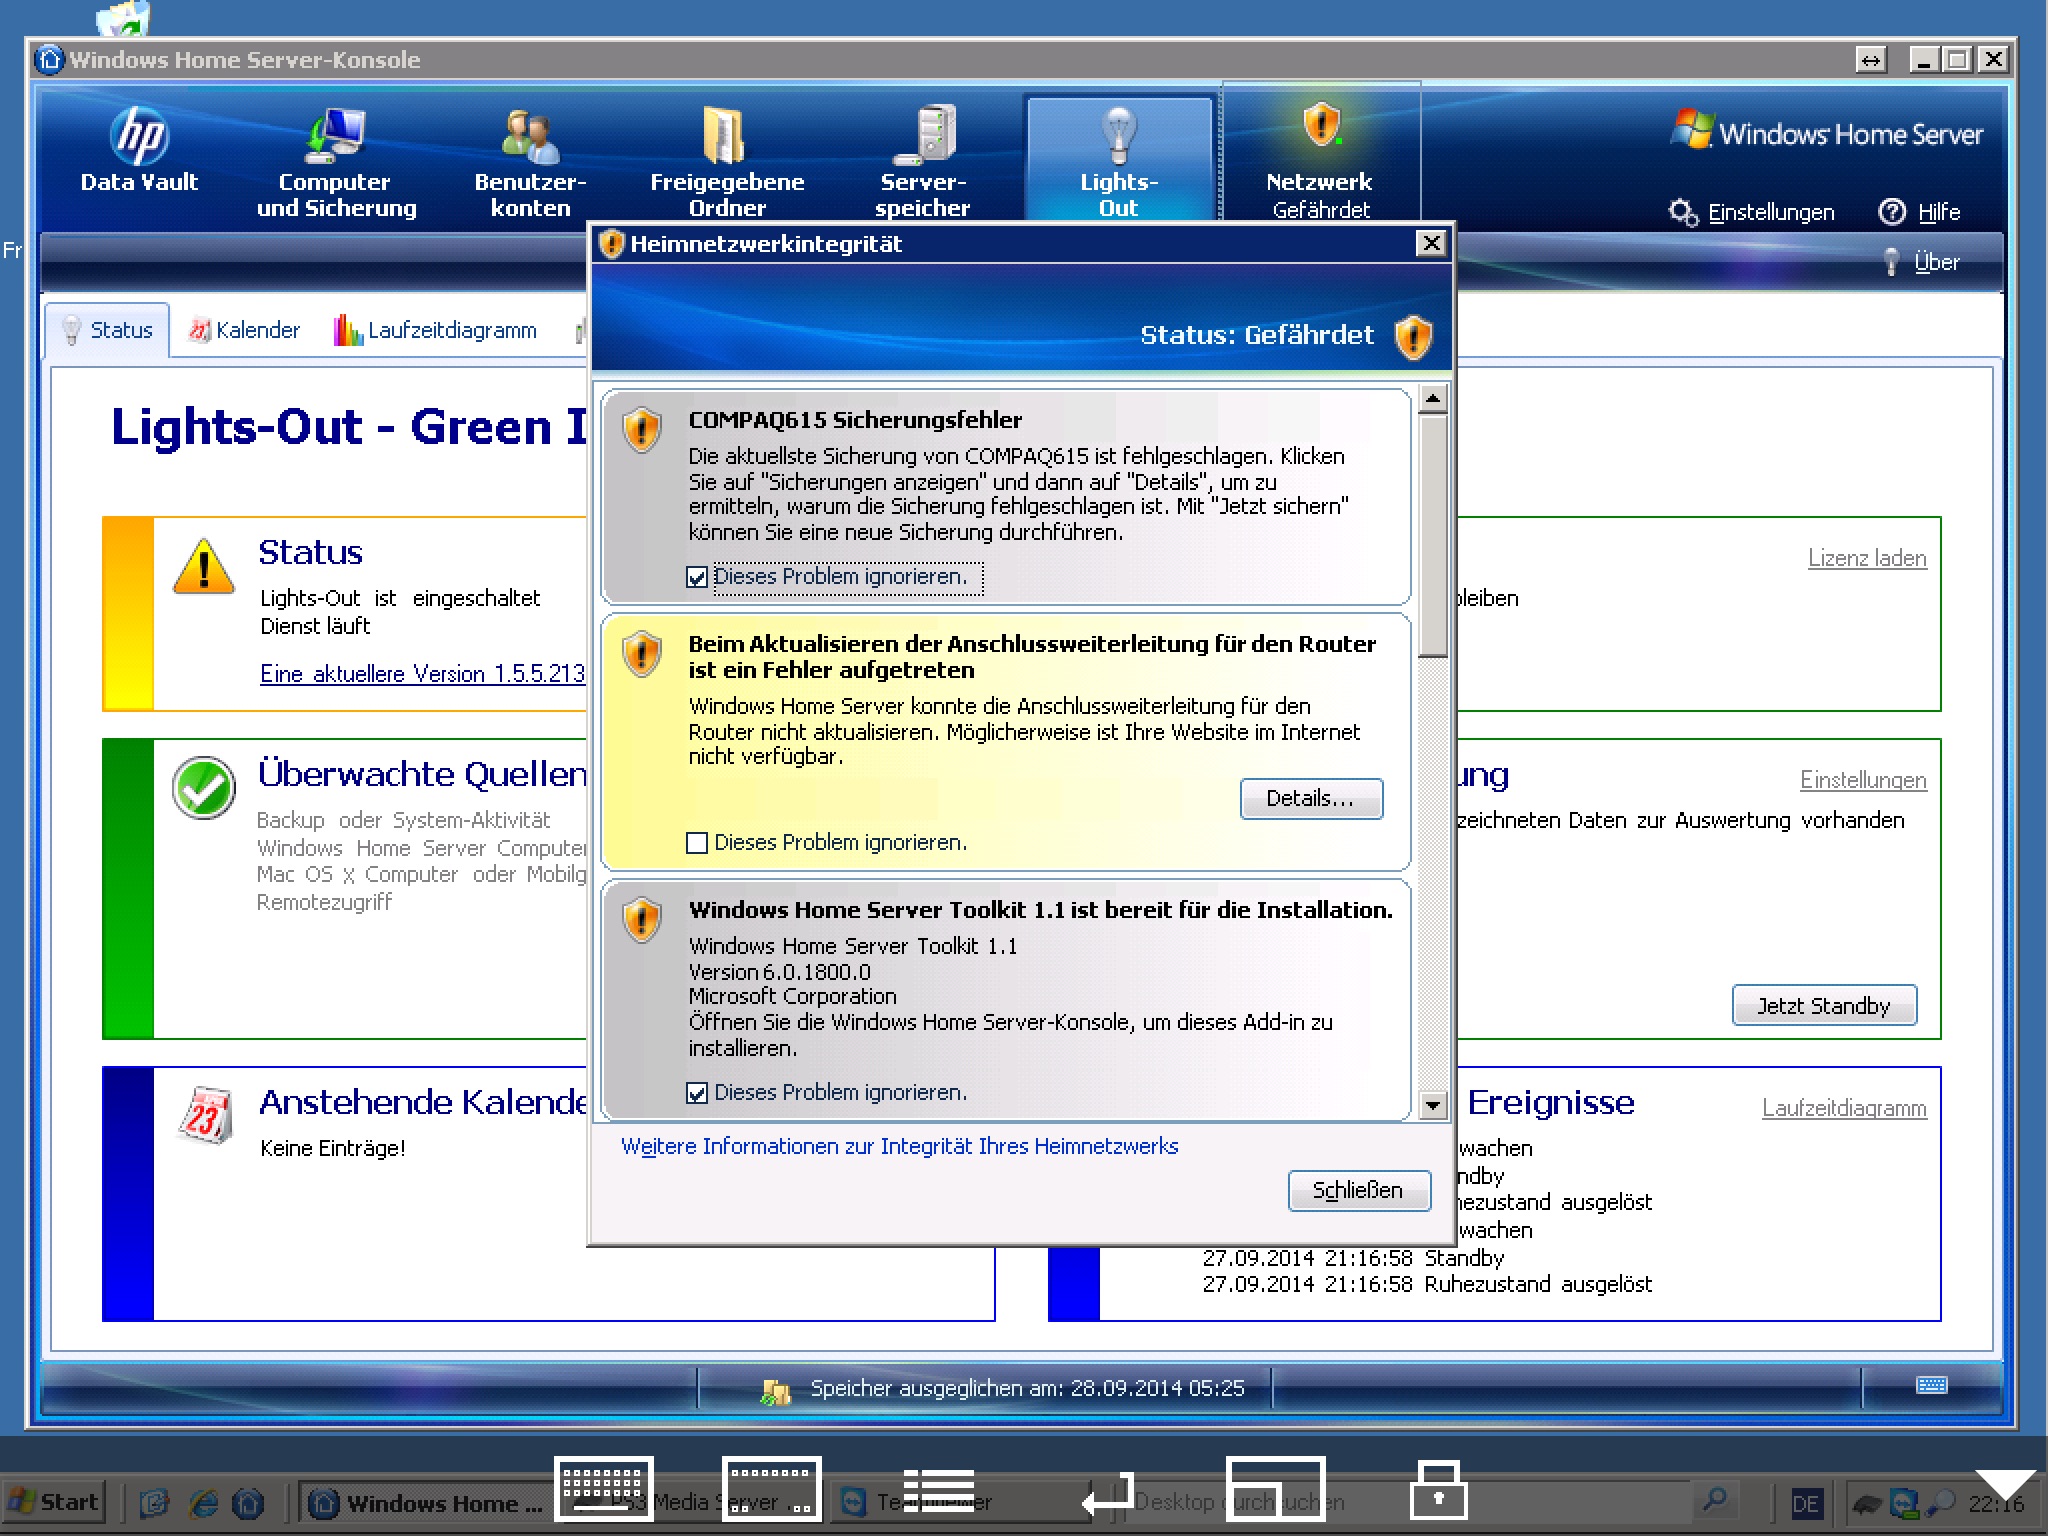Open Laufzeitdiagramm link in Ereignisse panel
The image size is (2048, 1536).
coord(1844,1108)
